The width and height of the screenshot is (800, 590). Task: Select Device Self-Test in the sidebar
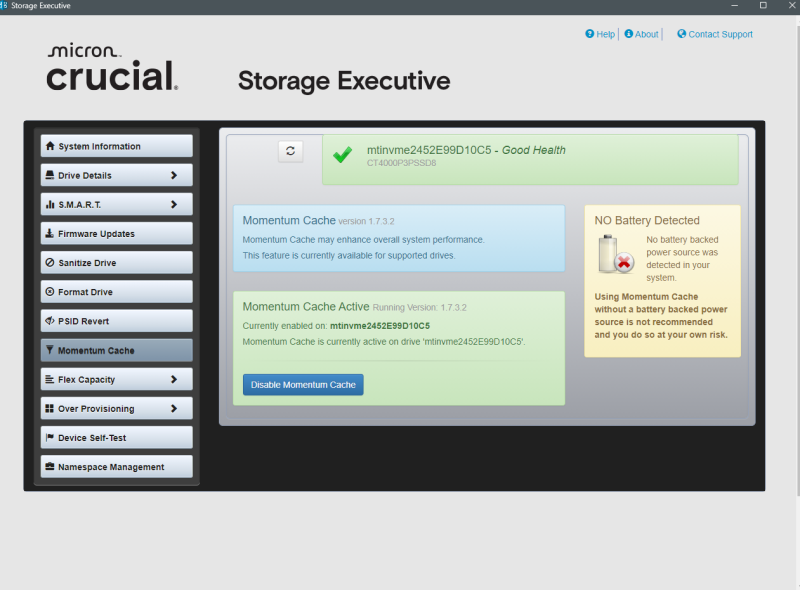point(117,437)
